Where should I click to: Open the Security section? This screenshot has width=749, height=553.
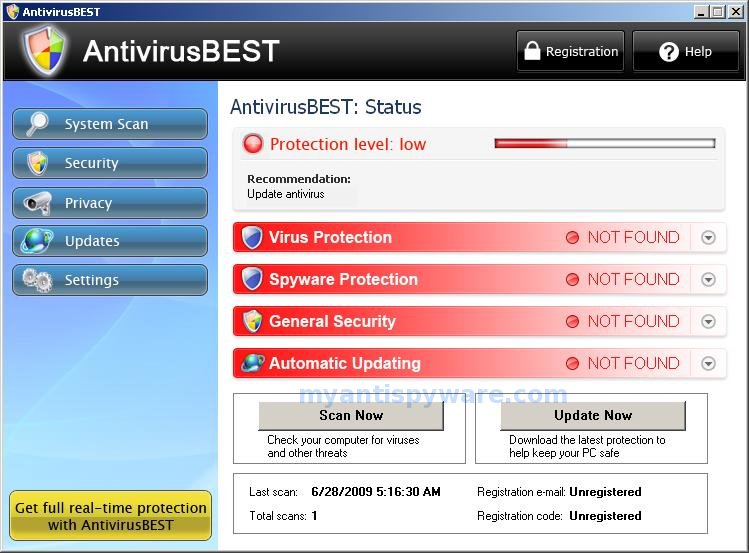pos(110,163)
